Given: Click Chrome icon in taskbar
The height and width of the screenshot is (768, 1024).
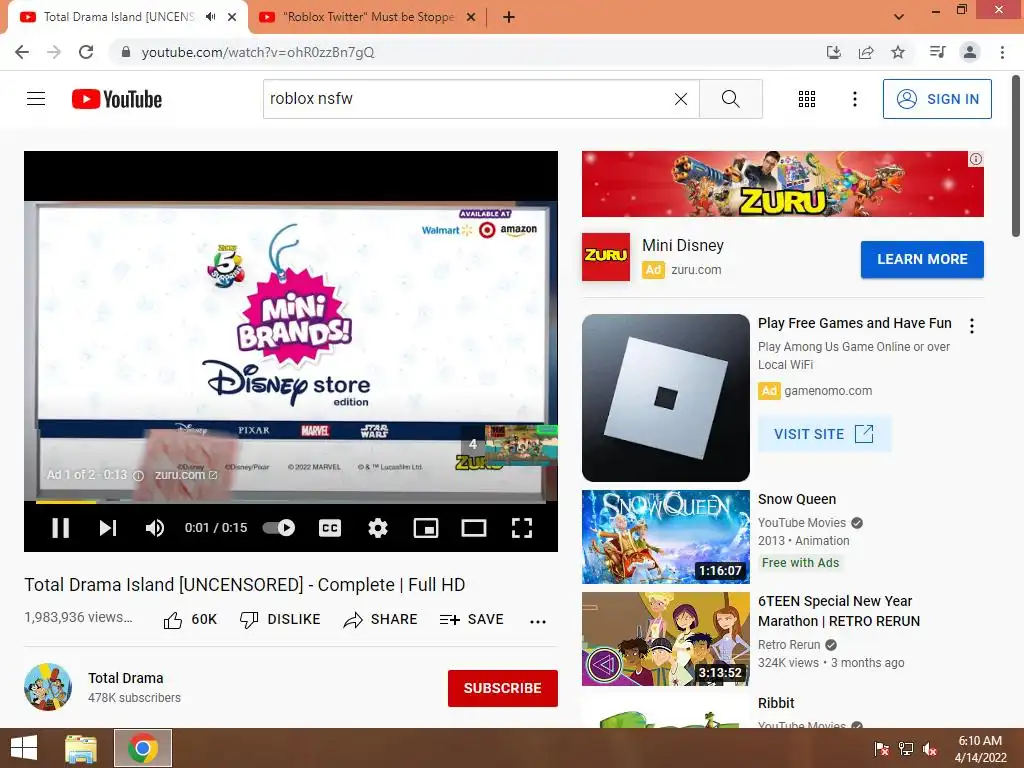Looking at the screenshot, I should click(x=143, y=748).
